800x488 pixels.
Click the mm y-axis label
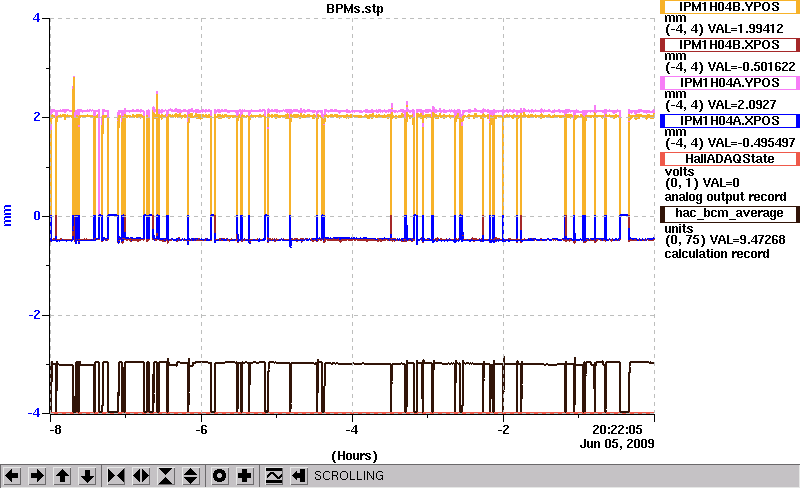[x=7, y=215]
